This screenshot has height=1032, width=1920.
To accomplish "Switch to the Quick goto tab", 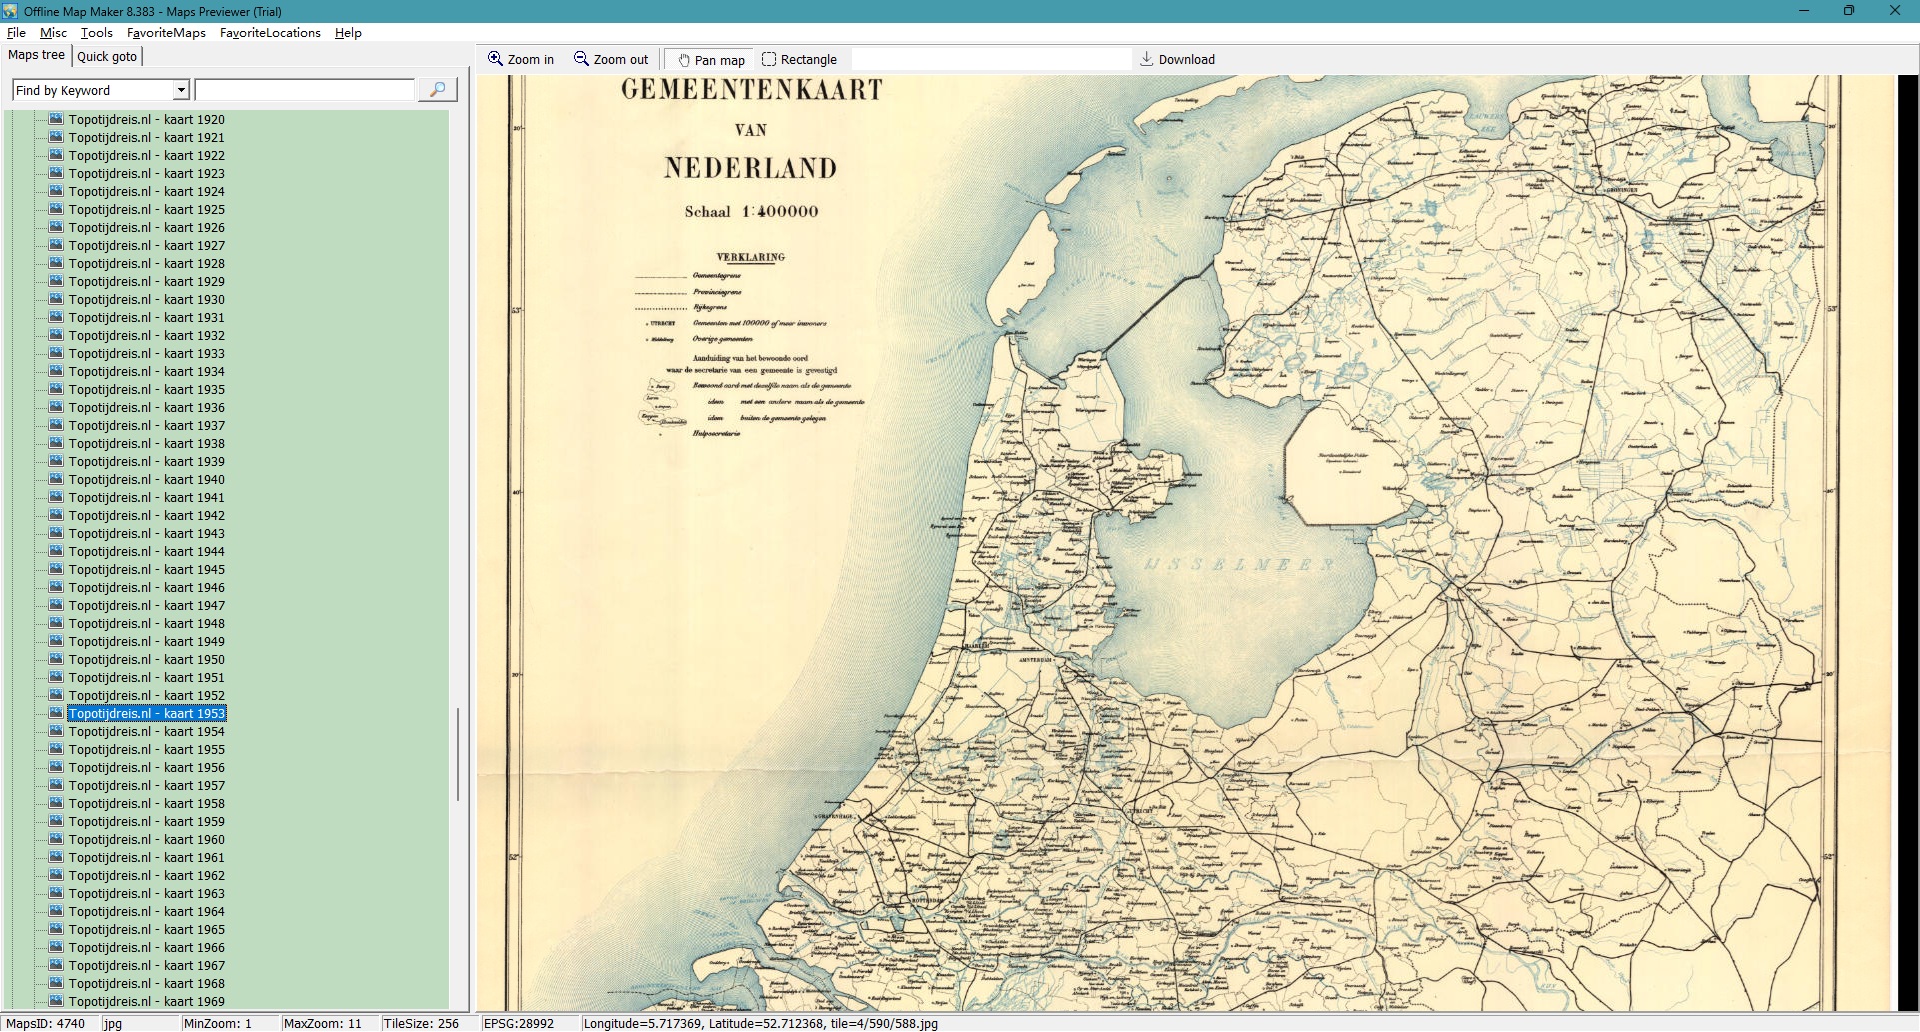I will pyautogui.click(x=107, y=56).
